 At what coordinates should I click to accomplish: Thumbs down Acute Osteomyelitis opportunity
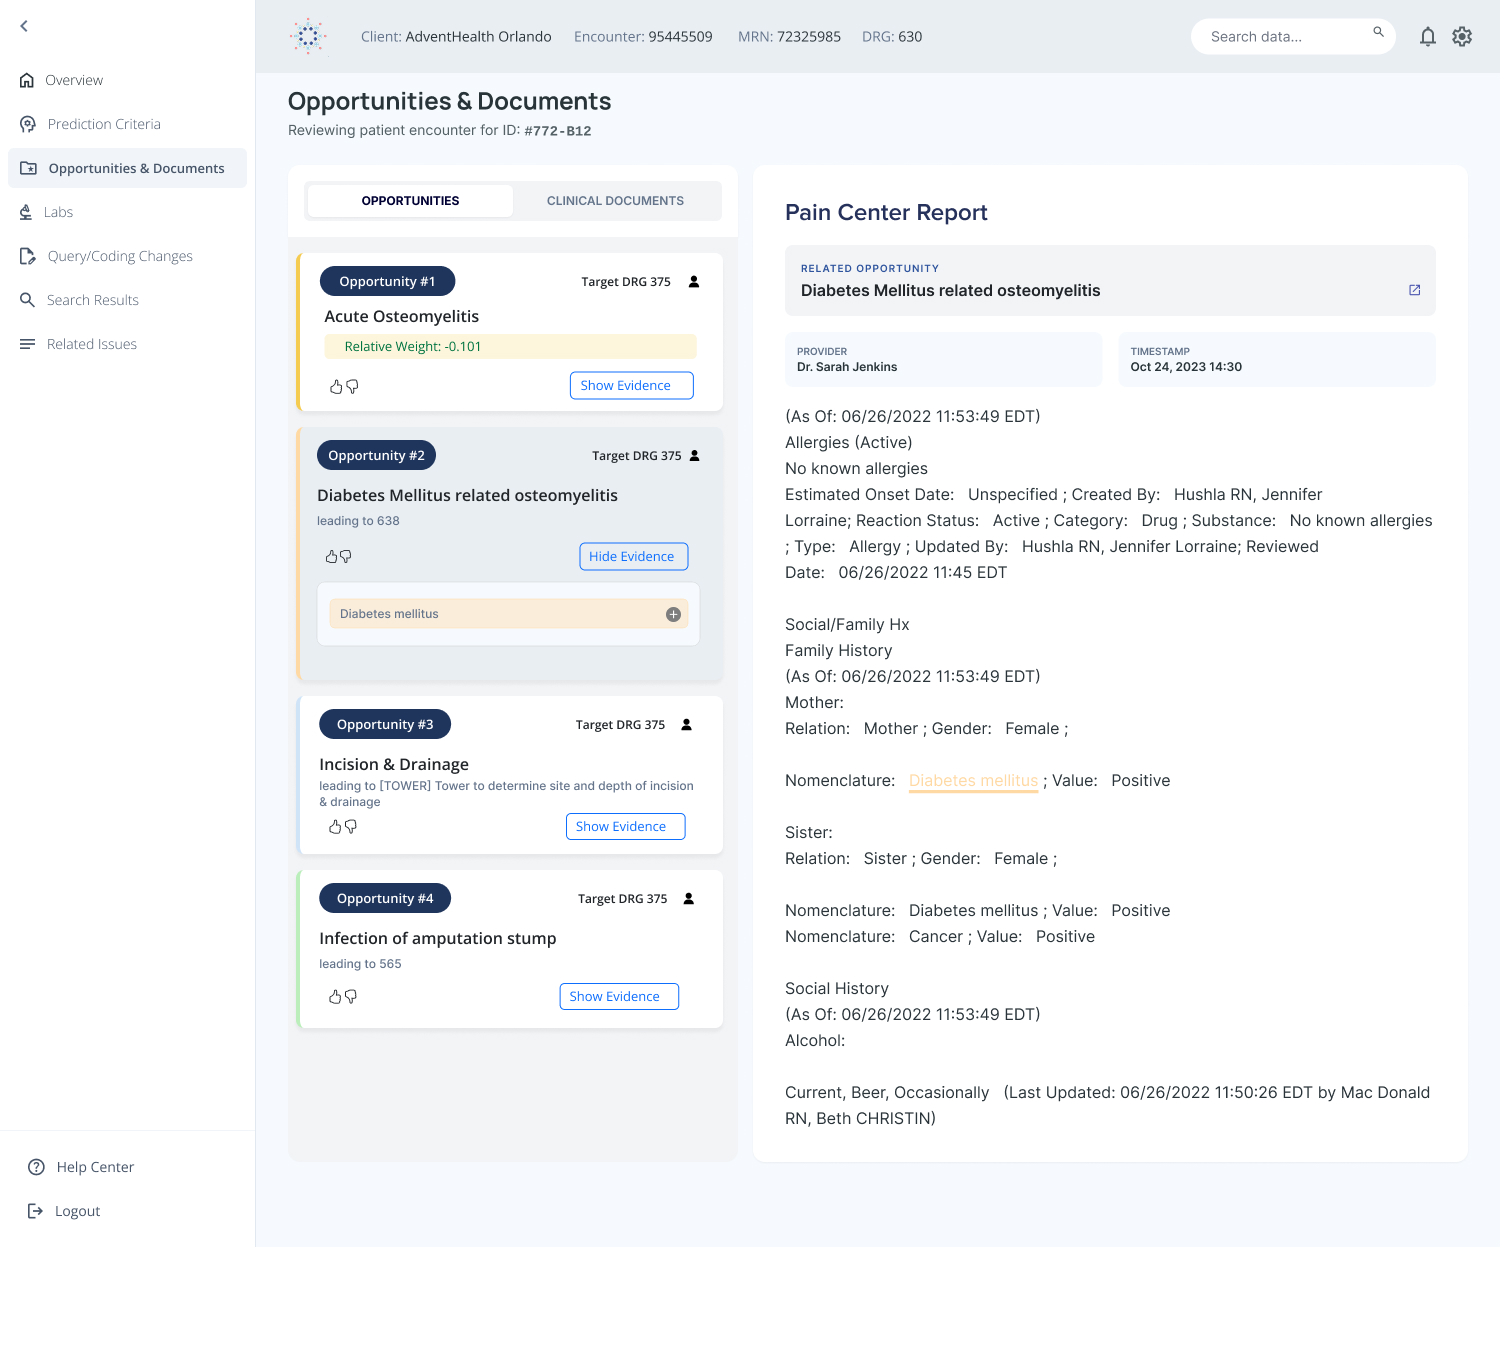[352, 386]
